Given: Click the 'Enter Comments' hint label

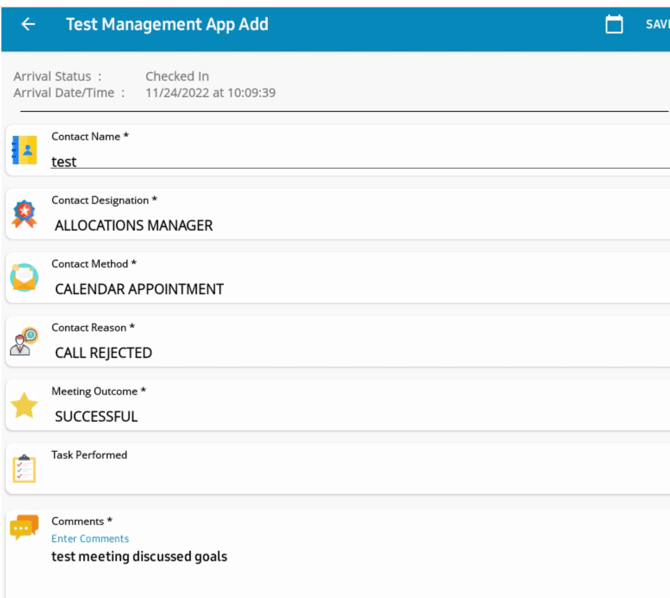Looking at the screenshot, I should pyautogui.click(x=90, y=539).
